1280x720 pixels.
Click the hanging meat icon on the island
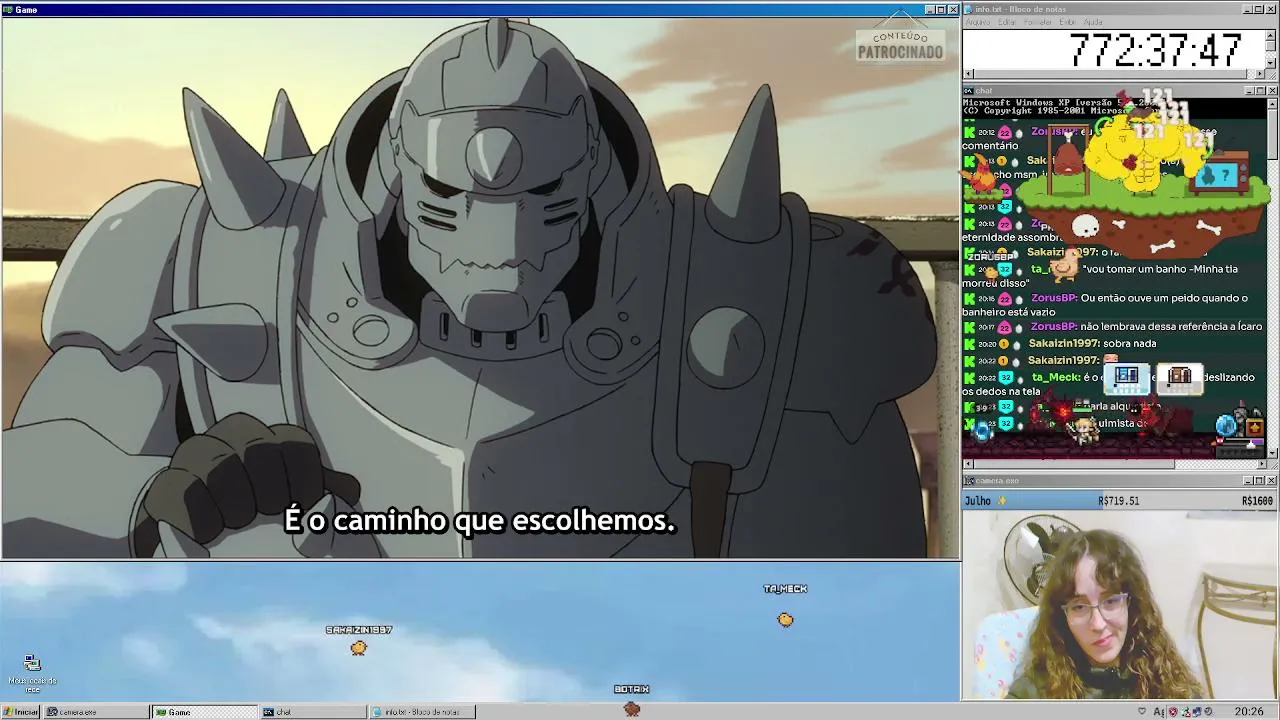click(1067, 155)
